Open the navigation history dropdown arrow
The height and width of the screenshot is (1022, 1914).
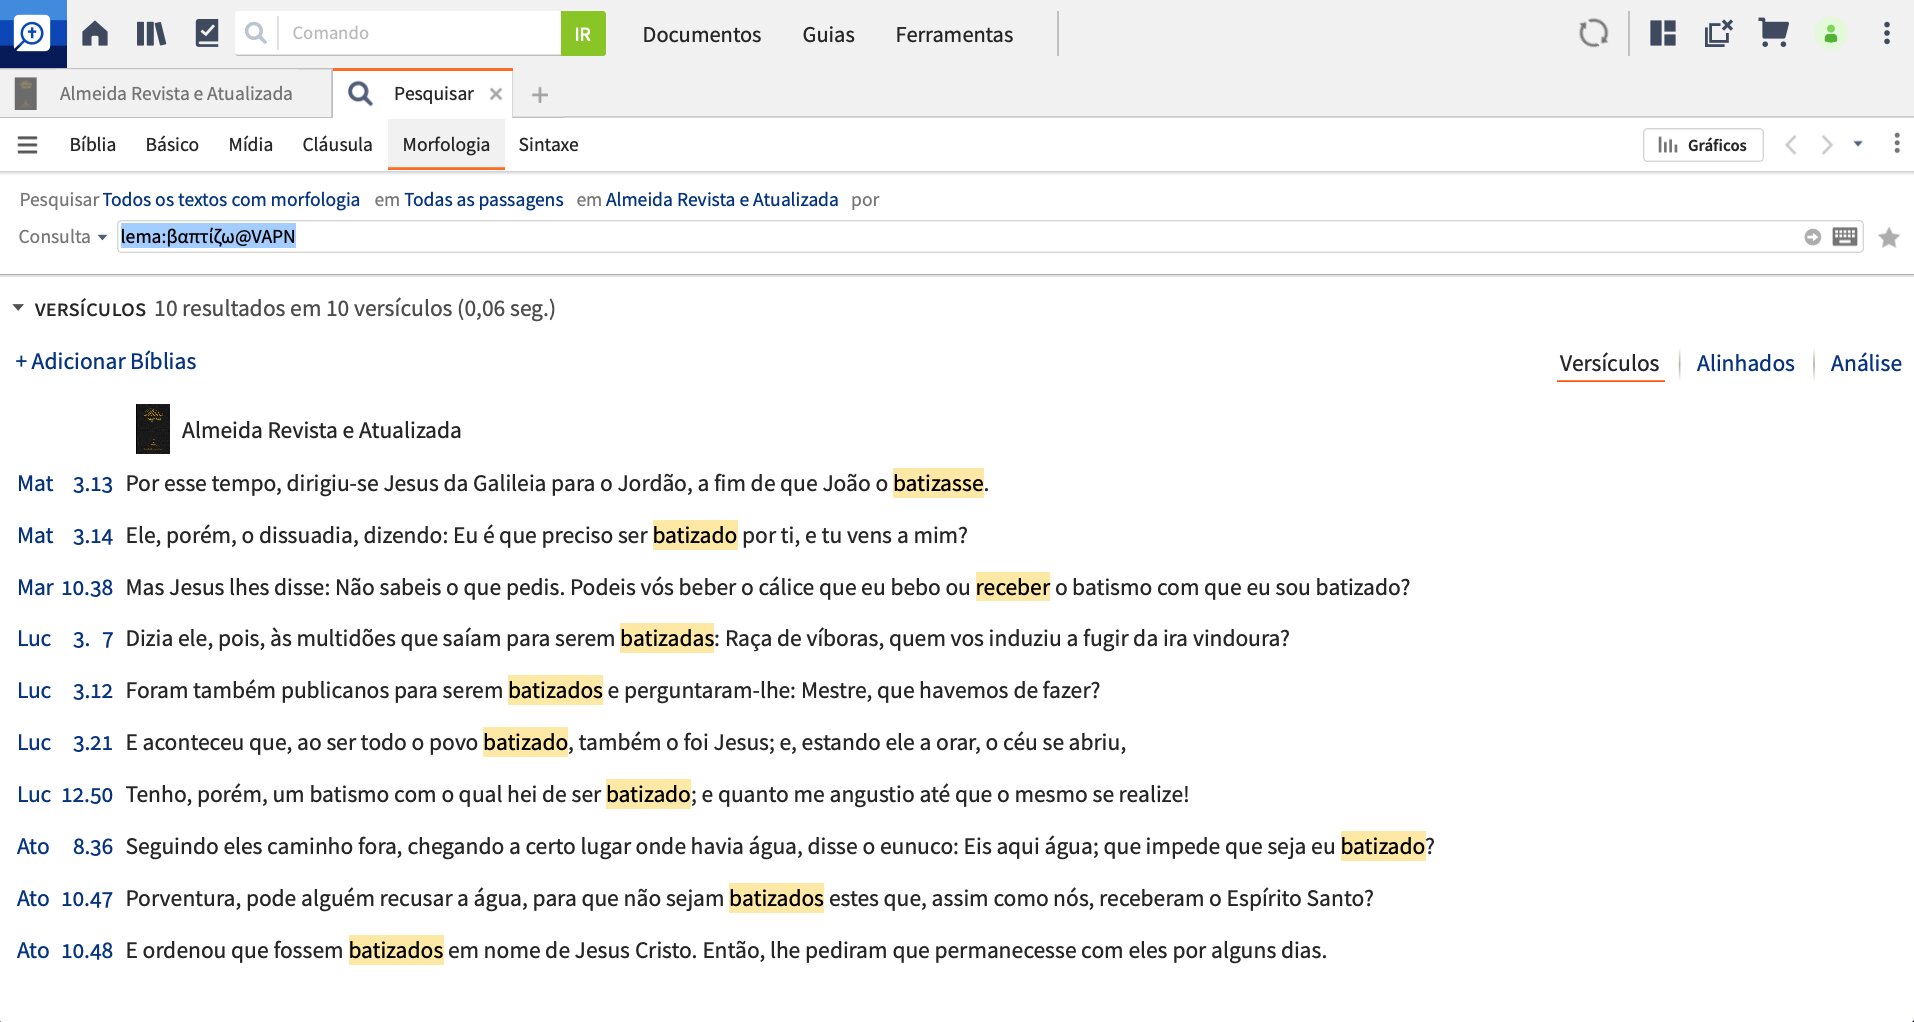(x=1858, y=145)
